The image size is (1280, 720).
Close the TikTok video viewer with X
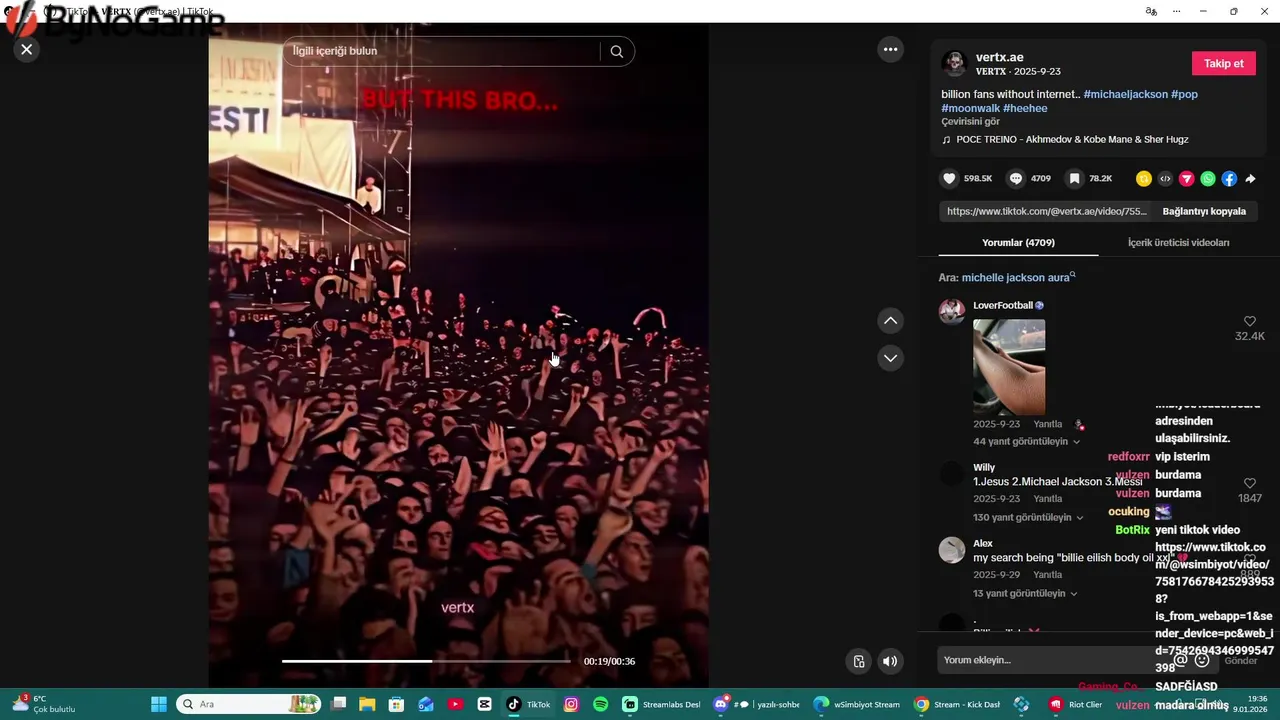pyautogui.click(x=27, y=49)
